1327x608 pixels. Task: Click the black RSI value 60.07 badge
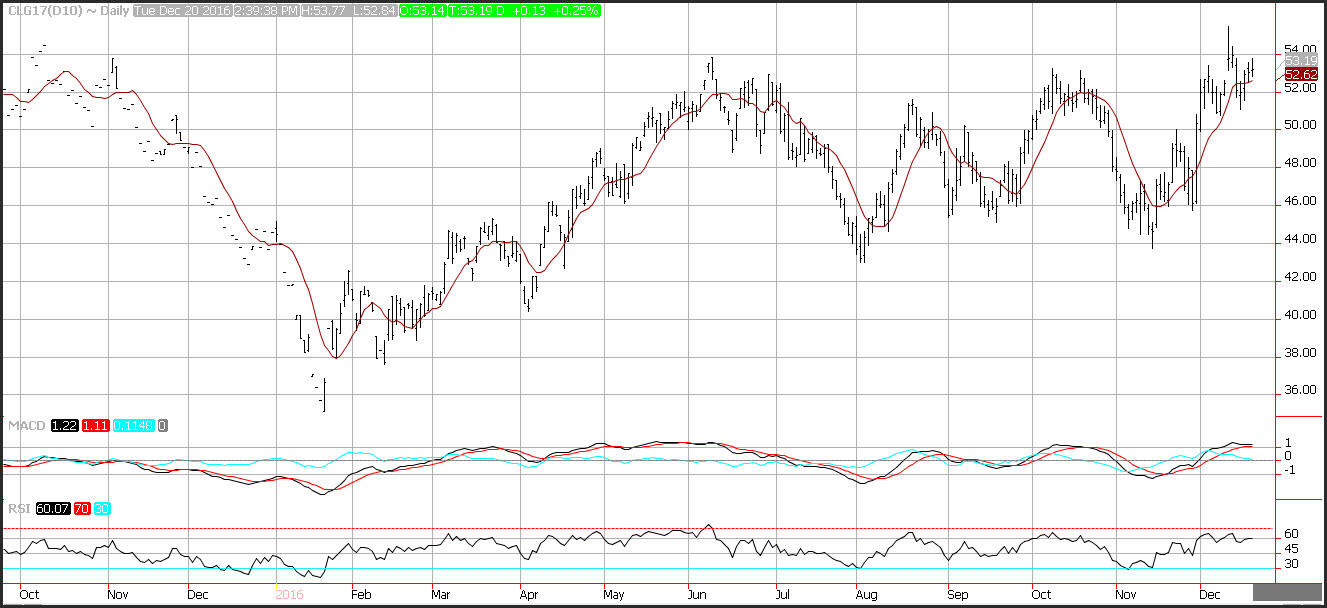point(46,508)
